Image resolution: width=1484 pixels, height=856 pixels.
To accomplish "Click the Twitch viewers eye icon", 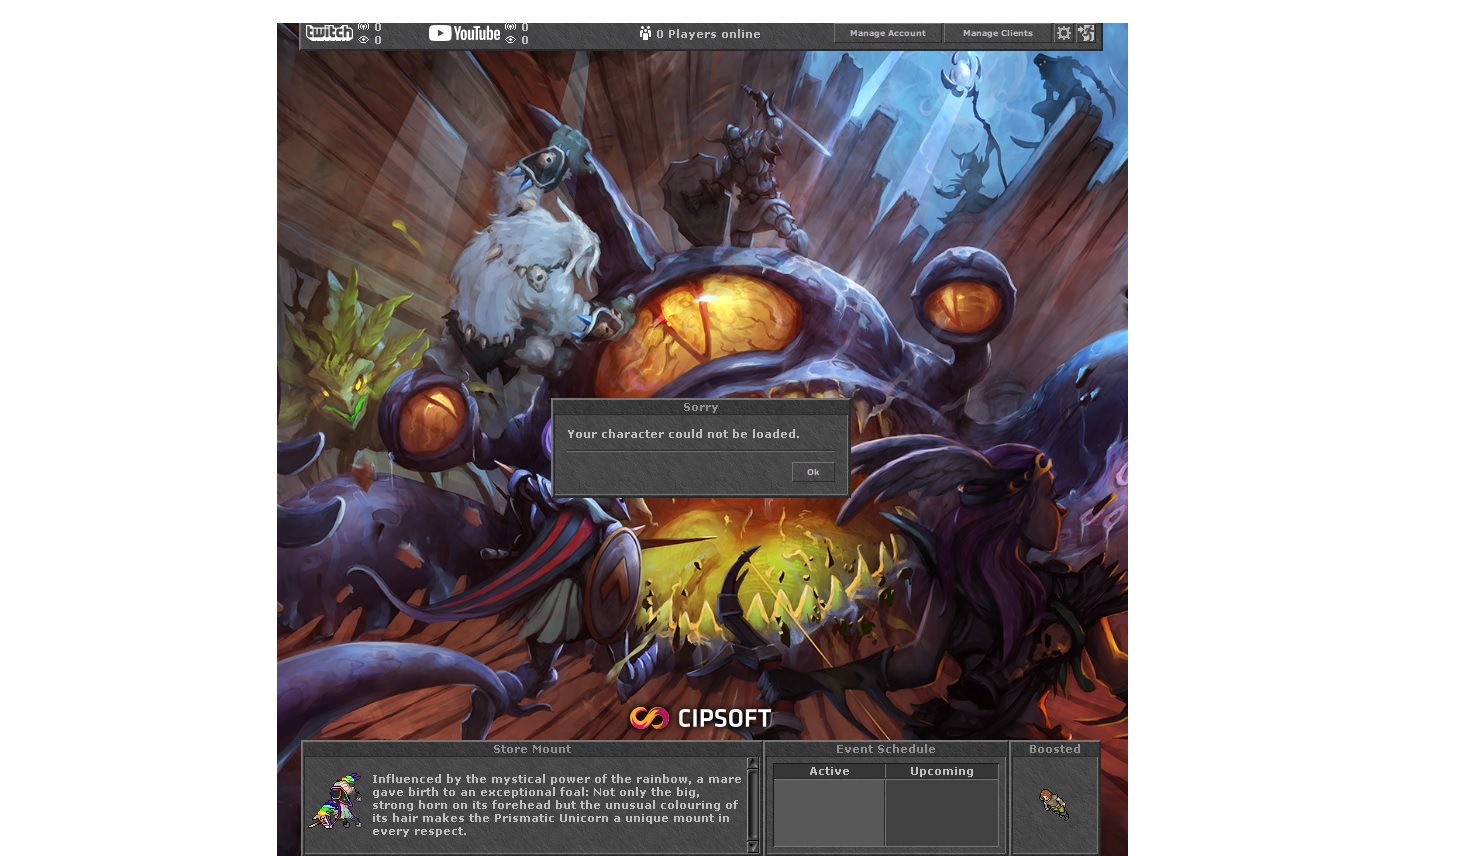I will (x=364, y=40).
